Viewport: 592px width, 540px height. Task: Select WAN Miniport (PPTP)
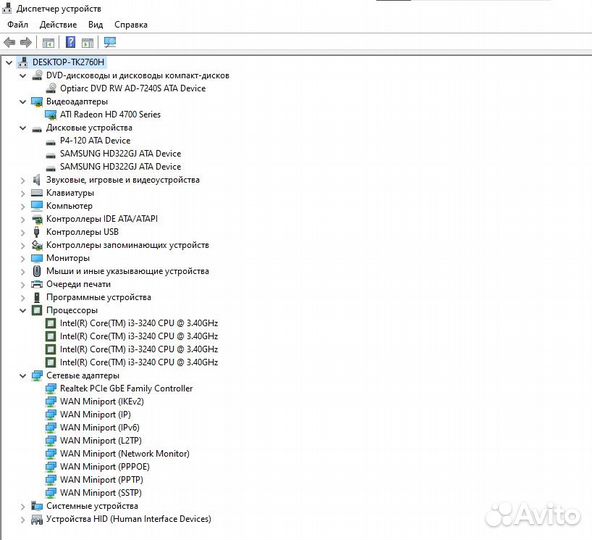coord(102,480)
